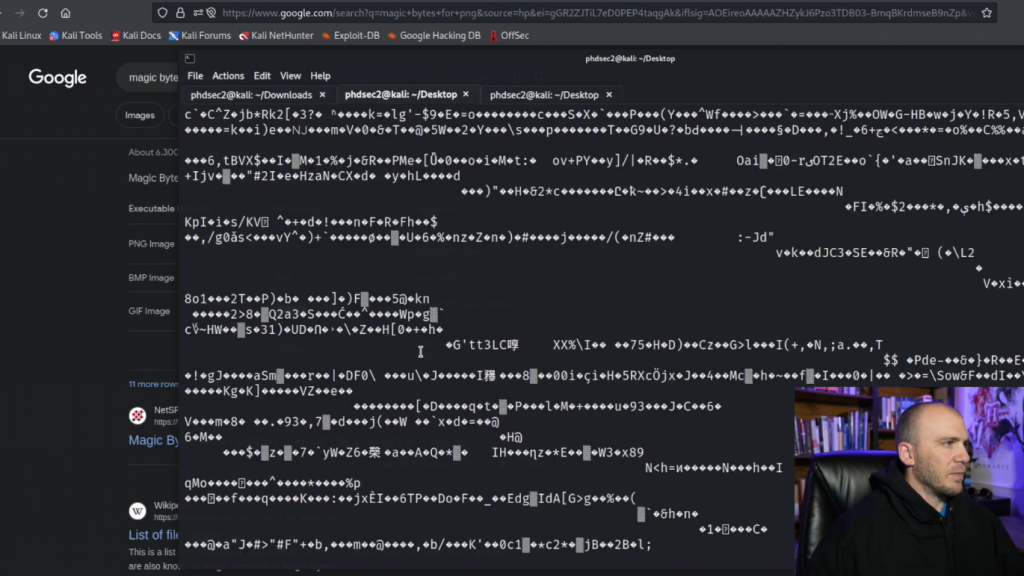
Task: Open the 'Magic By...' NetSPI search result
Action: pos(153,440)
